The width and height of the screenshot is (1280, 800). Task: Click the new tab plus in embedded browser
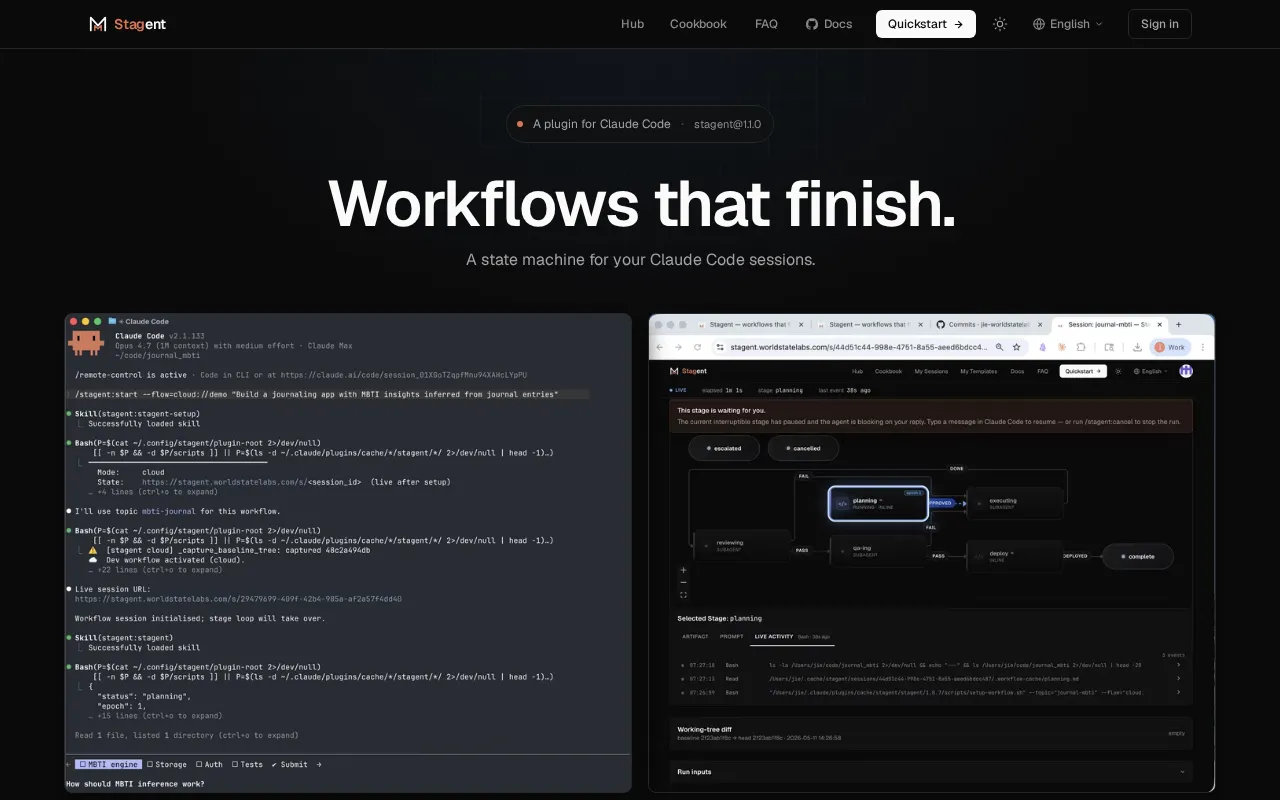1179,325
